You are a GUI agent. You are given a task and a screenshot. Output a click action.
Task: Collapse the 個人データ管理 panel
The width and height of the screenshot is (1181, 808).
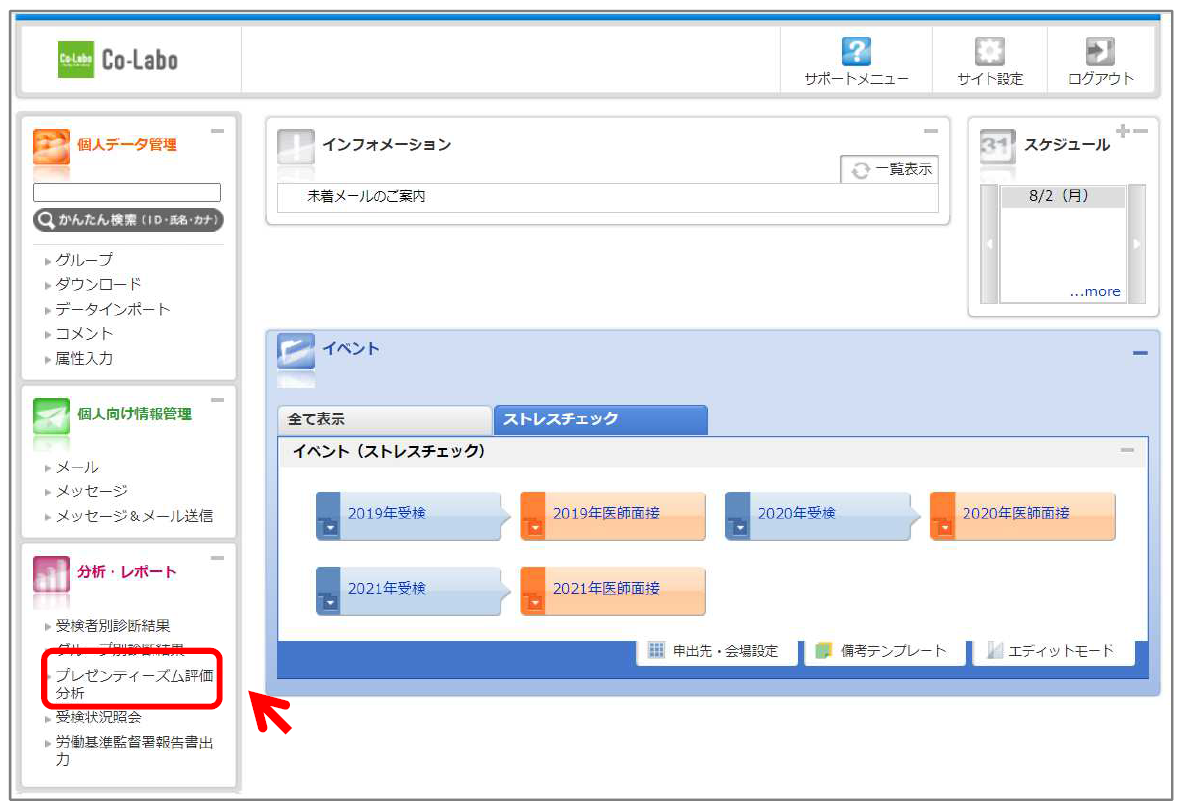pos(217,131)
